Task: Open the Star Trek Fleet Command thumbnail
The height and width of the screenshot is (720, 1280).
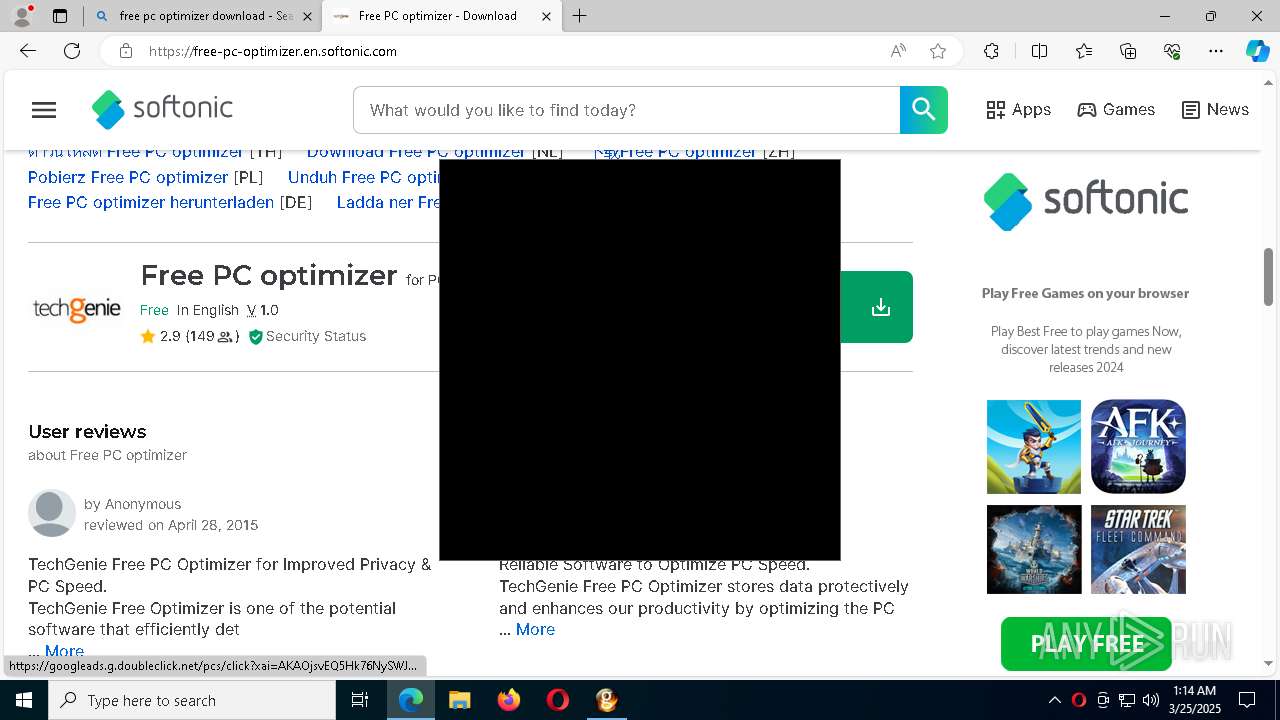Action: (x=1138, y=549)
